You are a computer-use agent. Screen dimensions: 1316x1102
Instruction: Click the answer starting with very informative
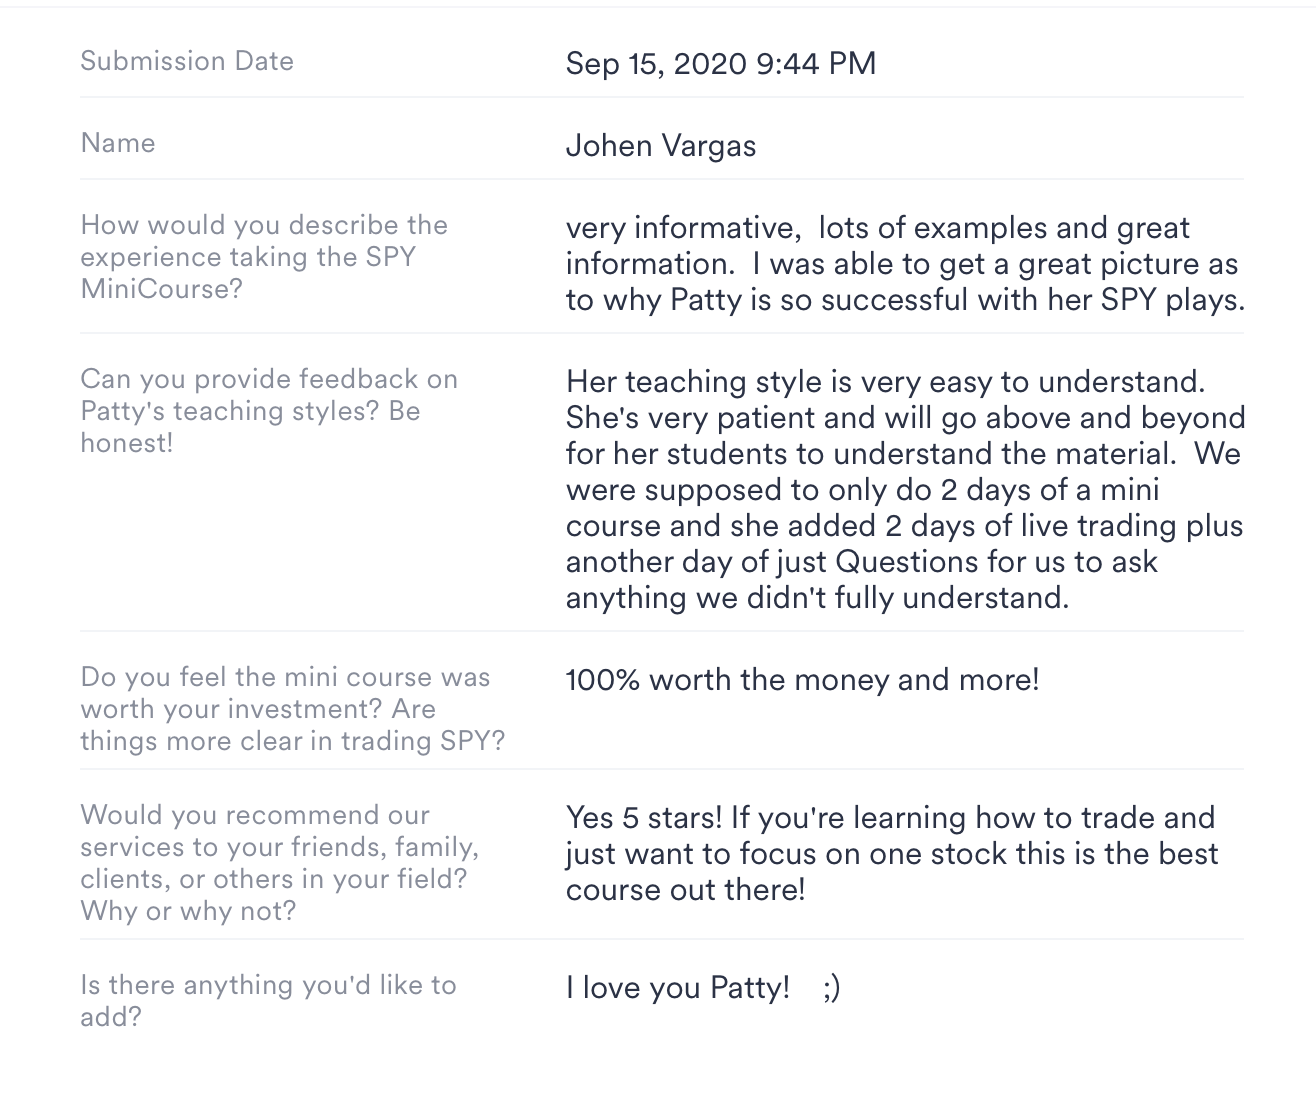click(904, 264)
